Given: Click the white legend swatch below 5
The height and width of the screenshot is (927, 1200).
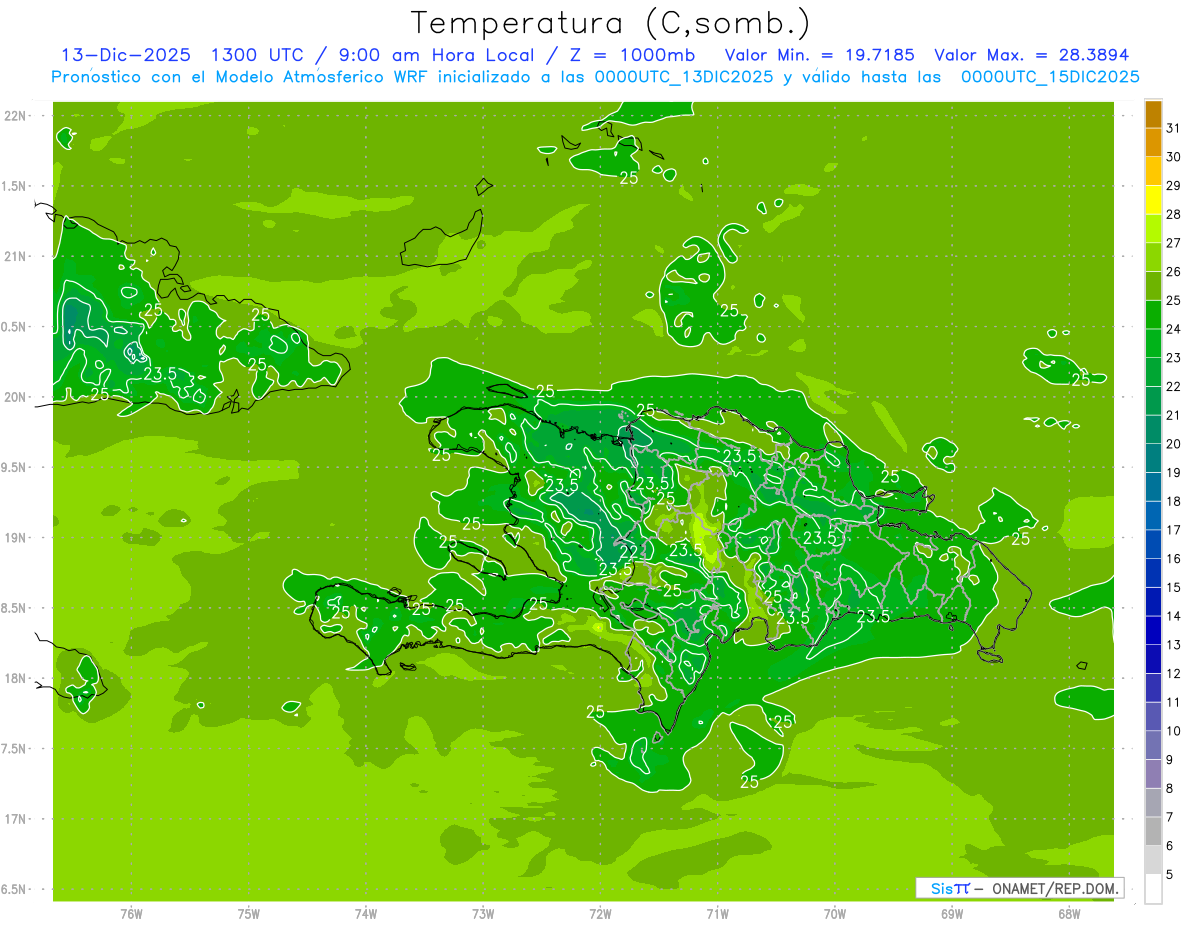Looking at the screenshot, I should coord(1153,889).
